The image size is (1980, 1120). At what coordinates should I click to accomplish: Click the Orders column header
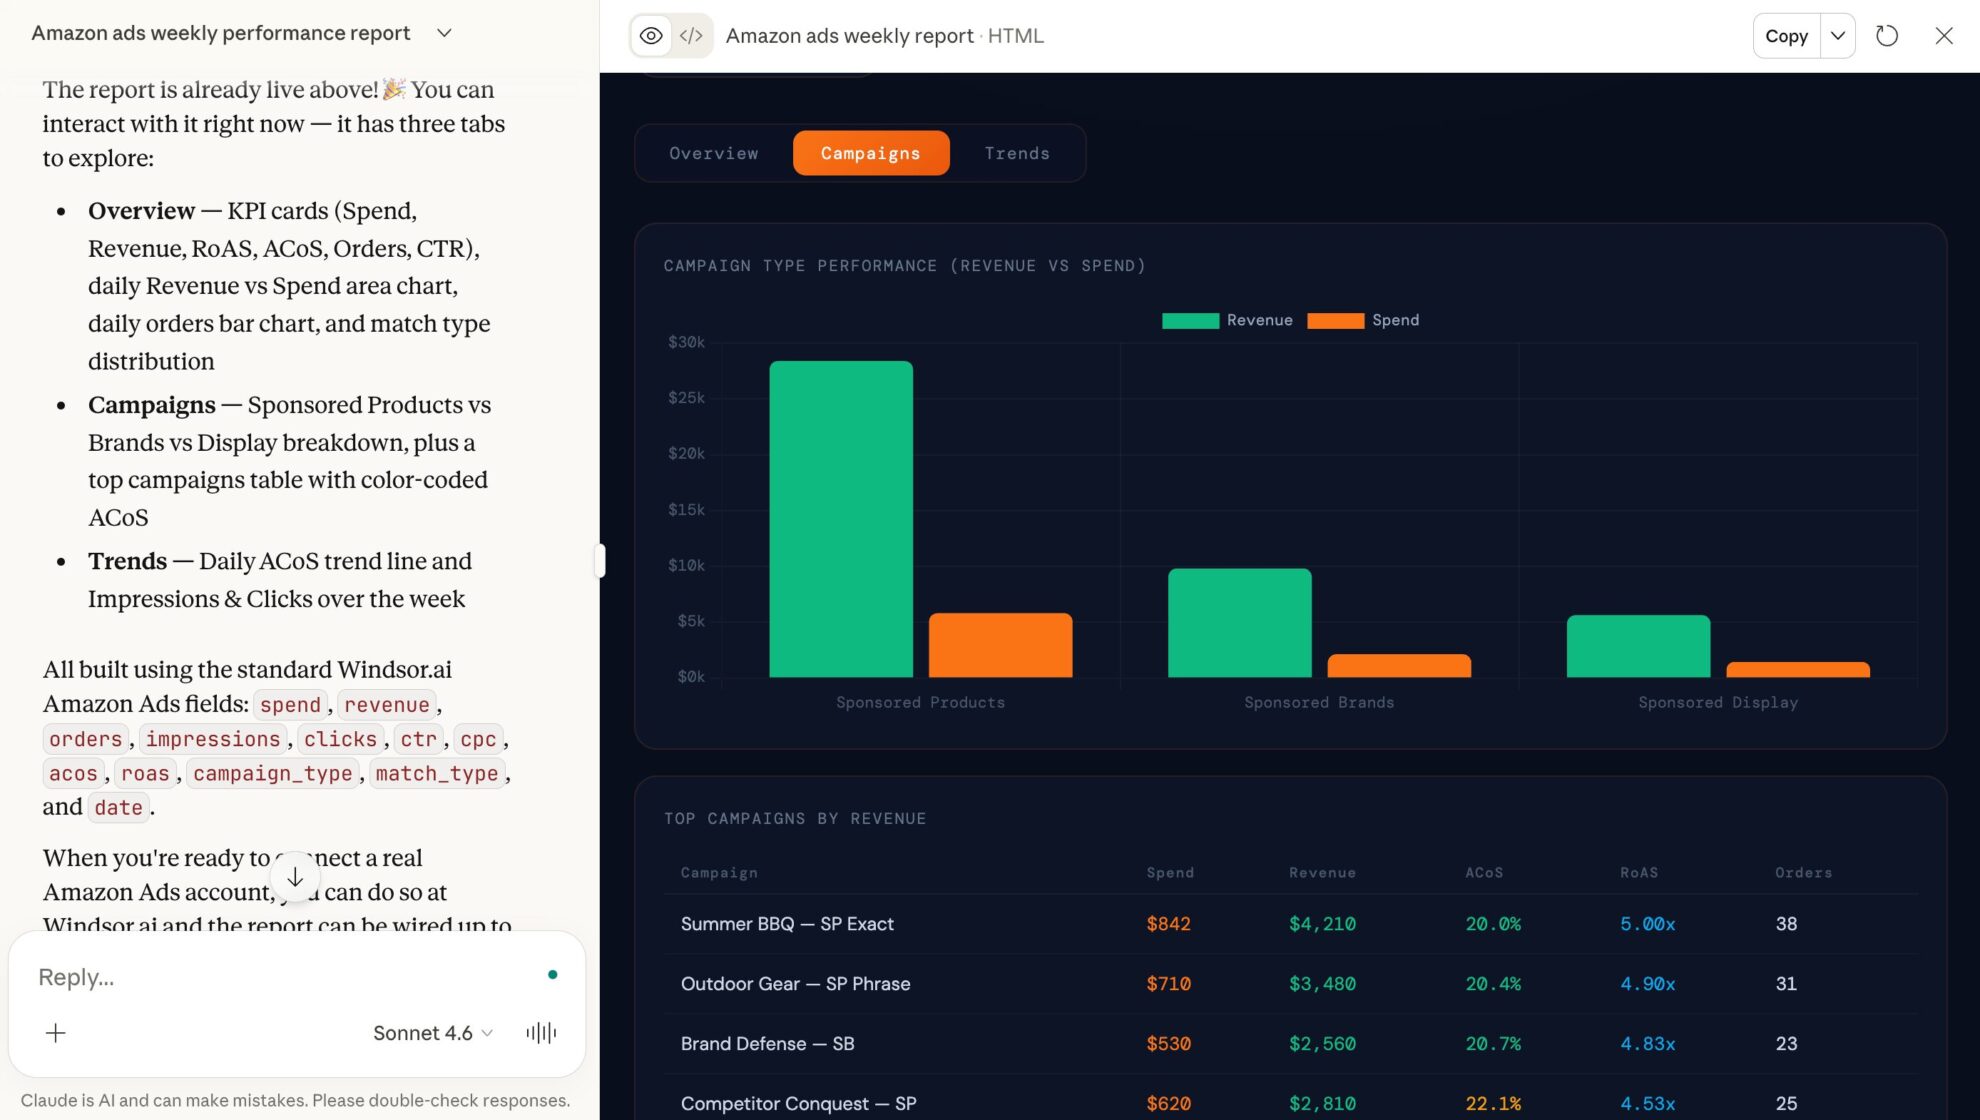(x=1803, y=873)
